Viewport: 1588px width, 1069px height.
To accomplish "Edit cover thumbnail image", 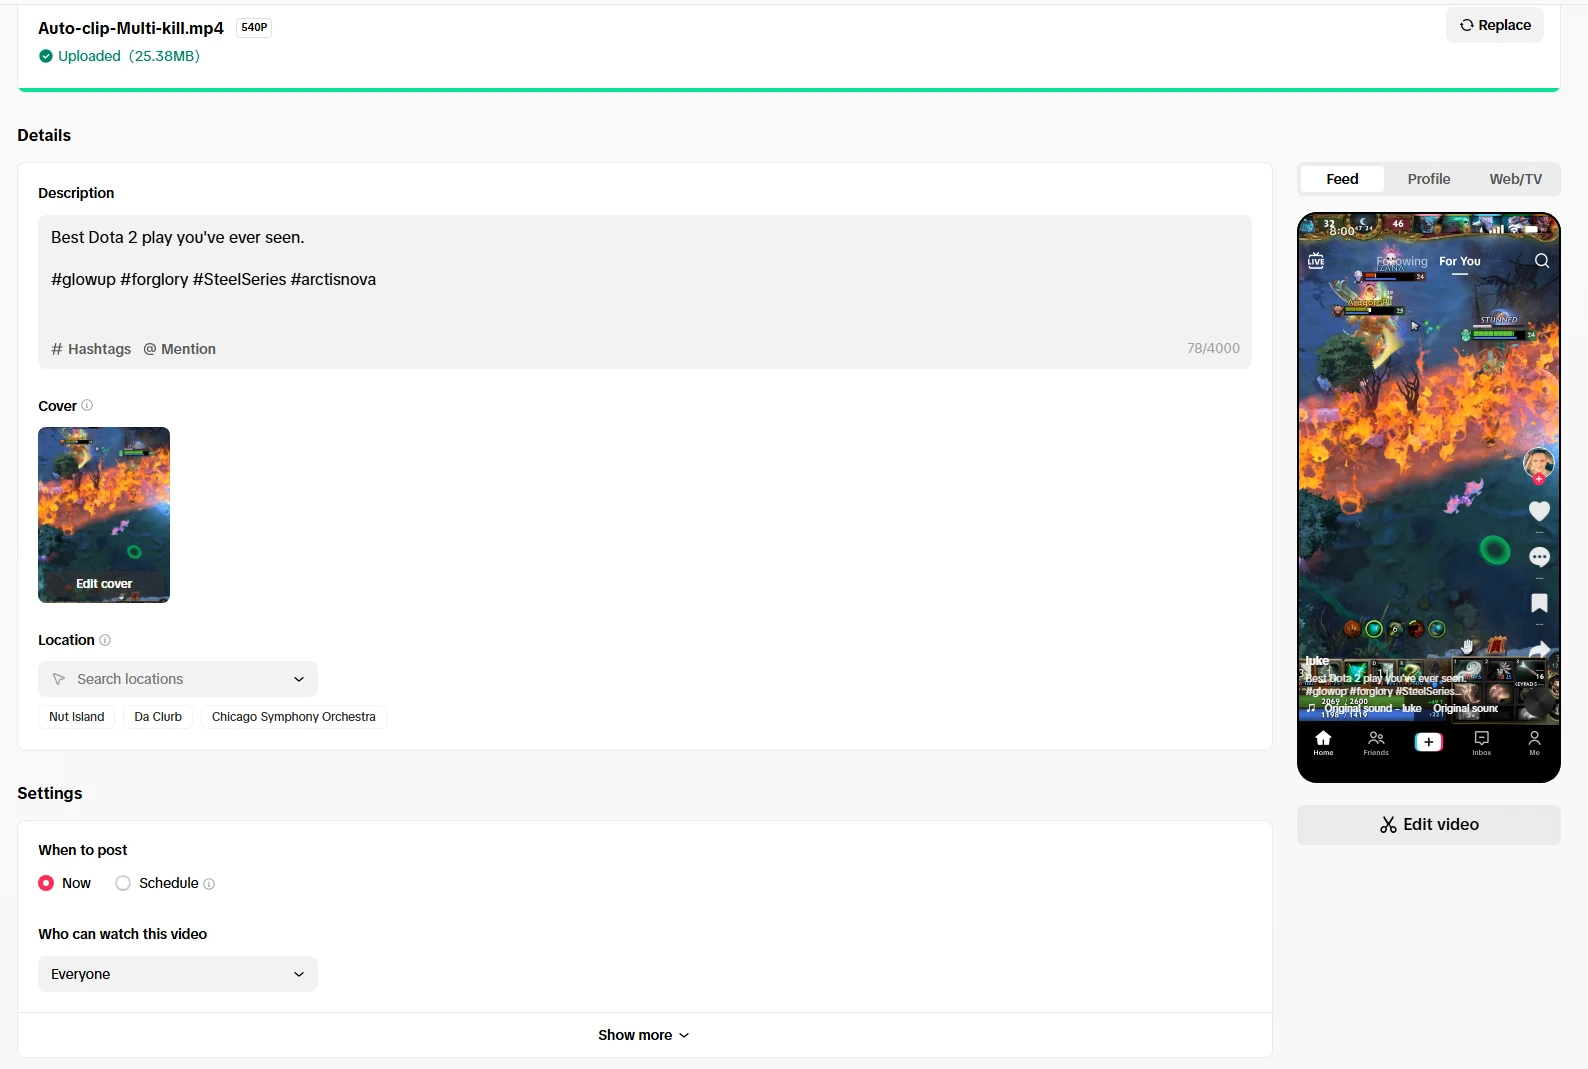I will click(x=104, y=515).
